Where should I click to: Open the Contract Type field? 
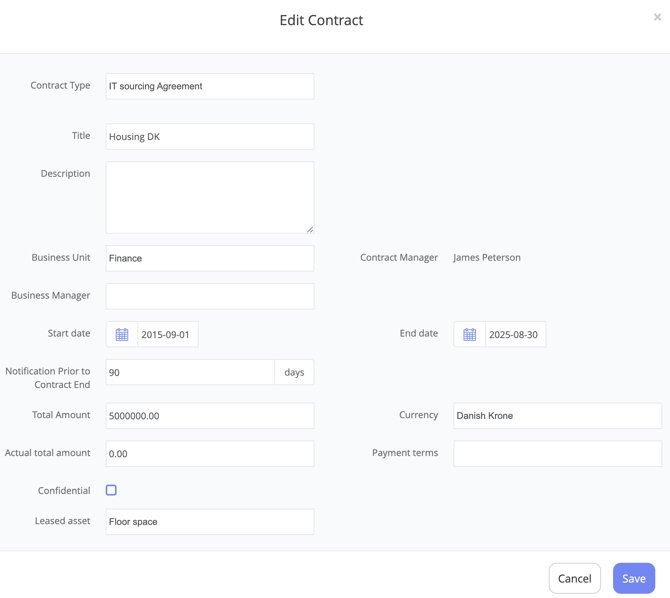[x=210, y=86]
